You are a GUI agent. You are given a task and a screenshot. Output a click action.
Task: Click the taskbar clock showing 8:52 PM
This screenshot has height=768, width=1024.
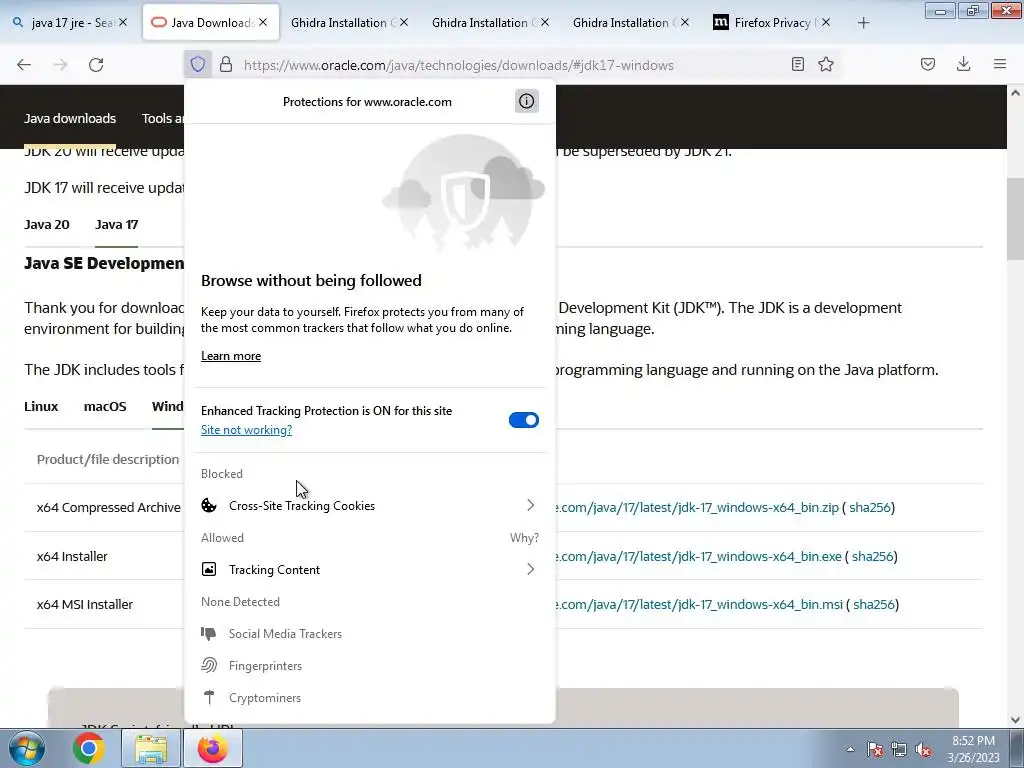click(973, 749)
